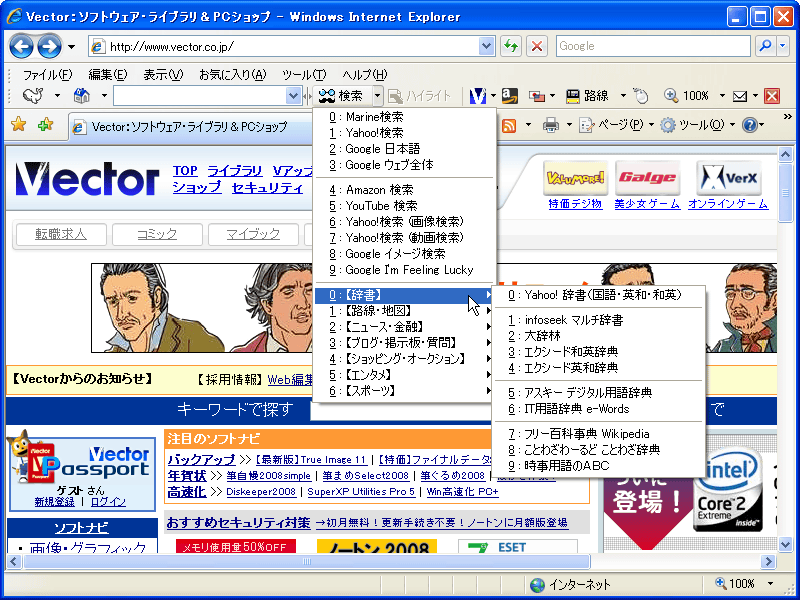Expand the Marine toolbar search box dropdown

(293, 95)
